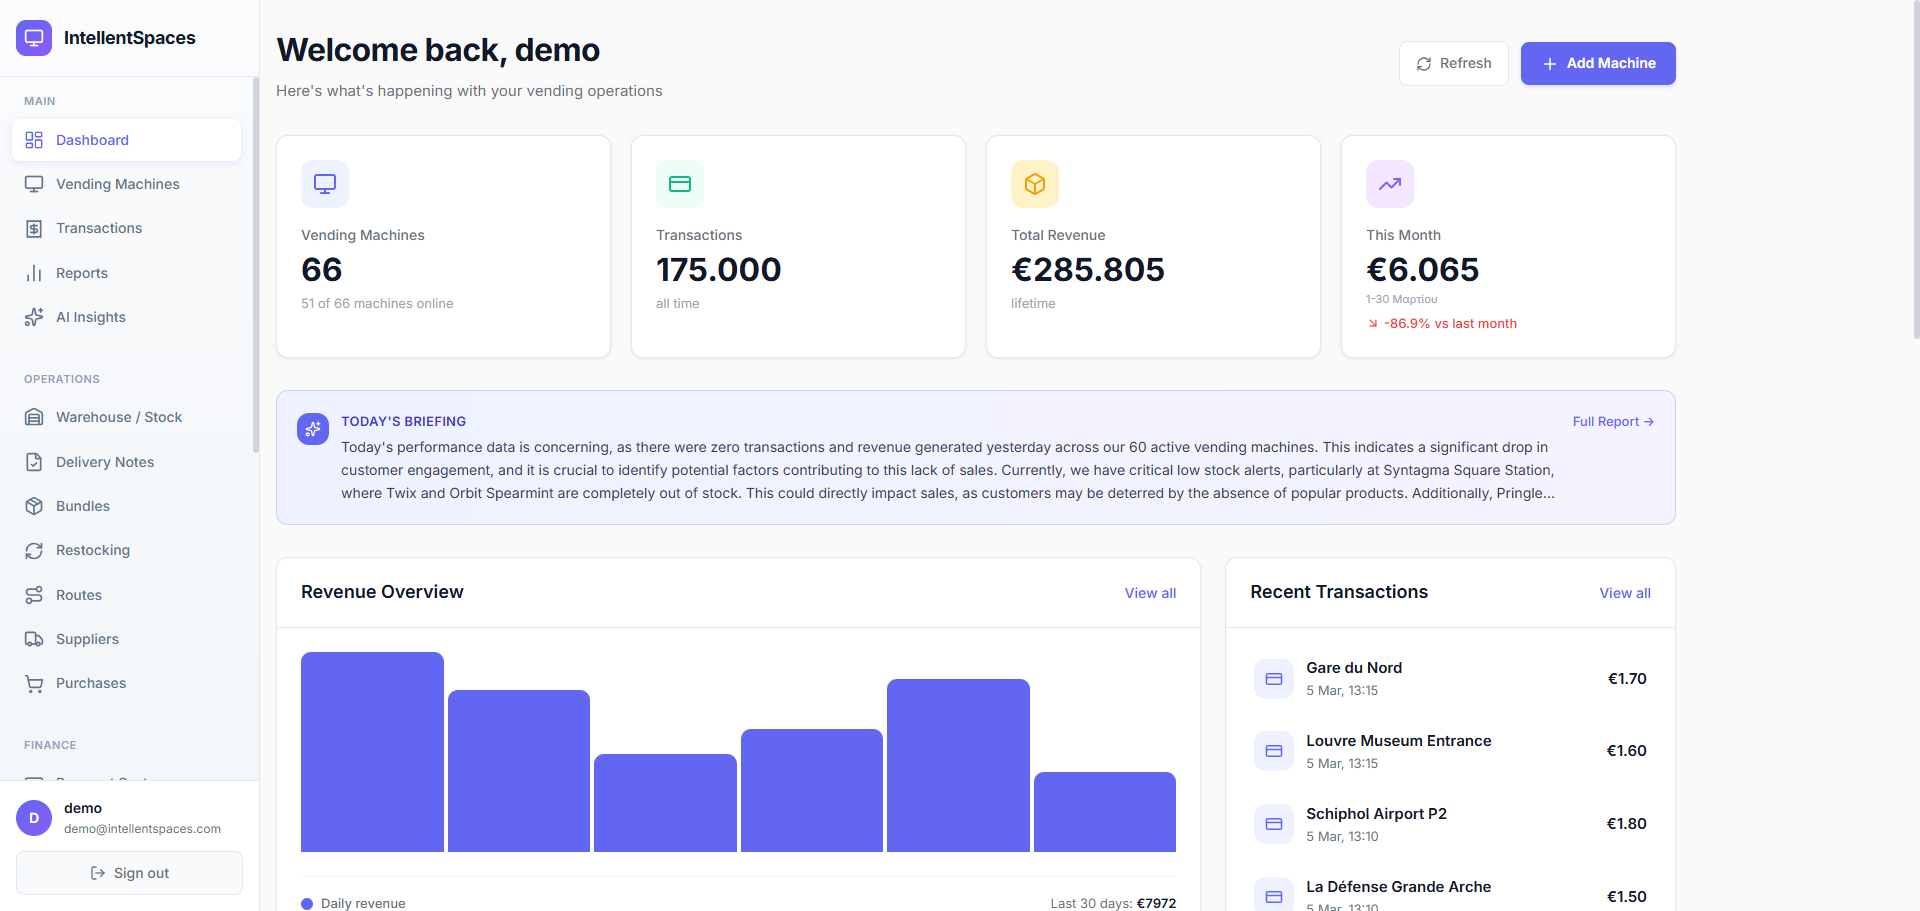Go to Vending Machines page
Image resolution: width=1920 pixels, height=911 pixels.
point(127,184)
